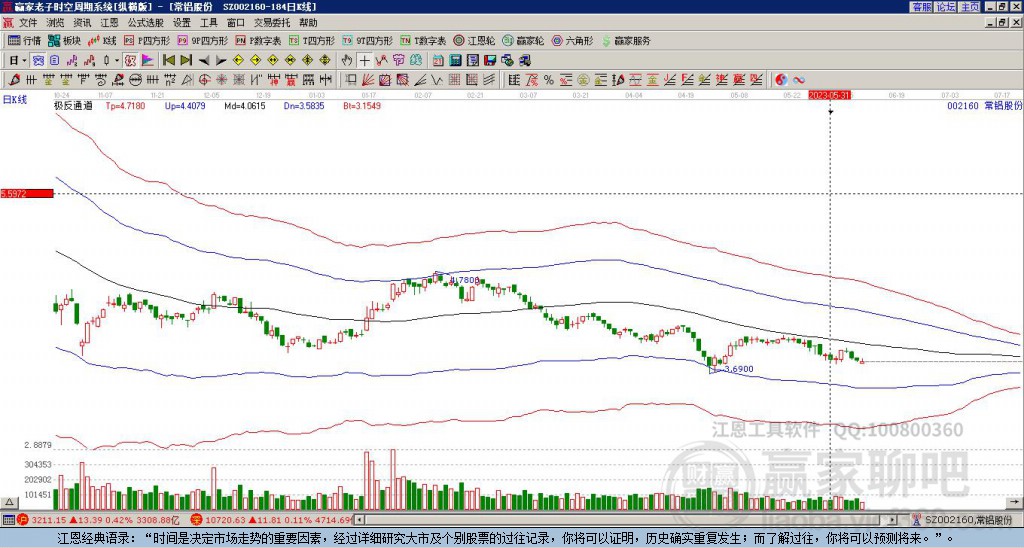The image size is (1024, 548).
Task: Open the 文件 menu
Action: pos(28,23)
